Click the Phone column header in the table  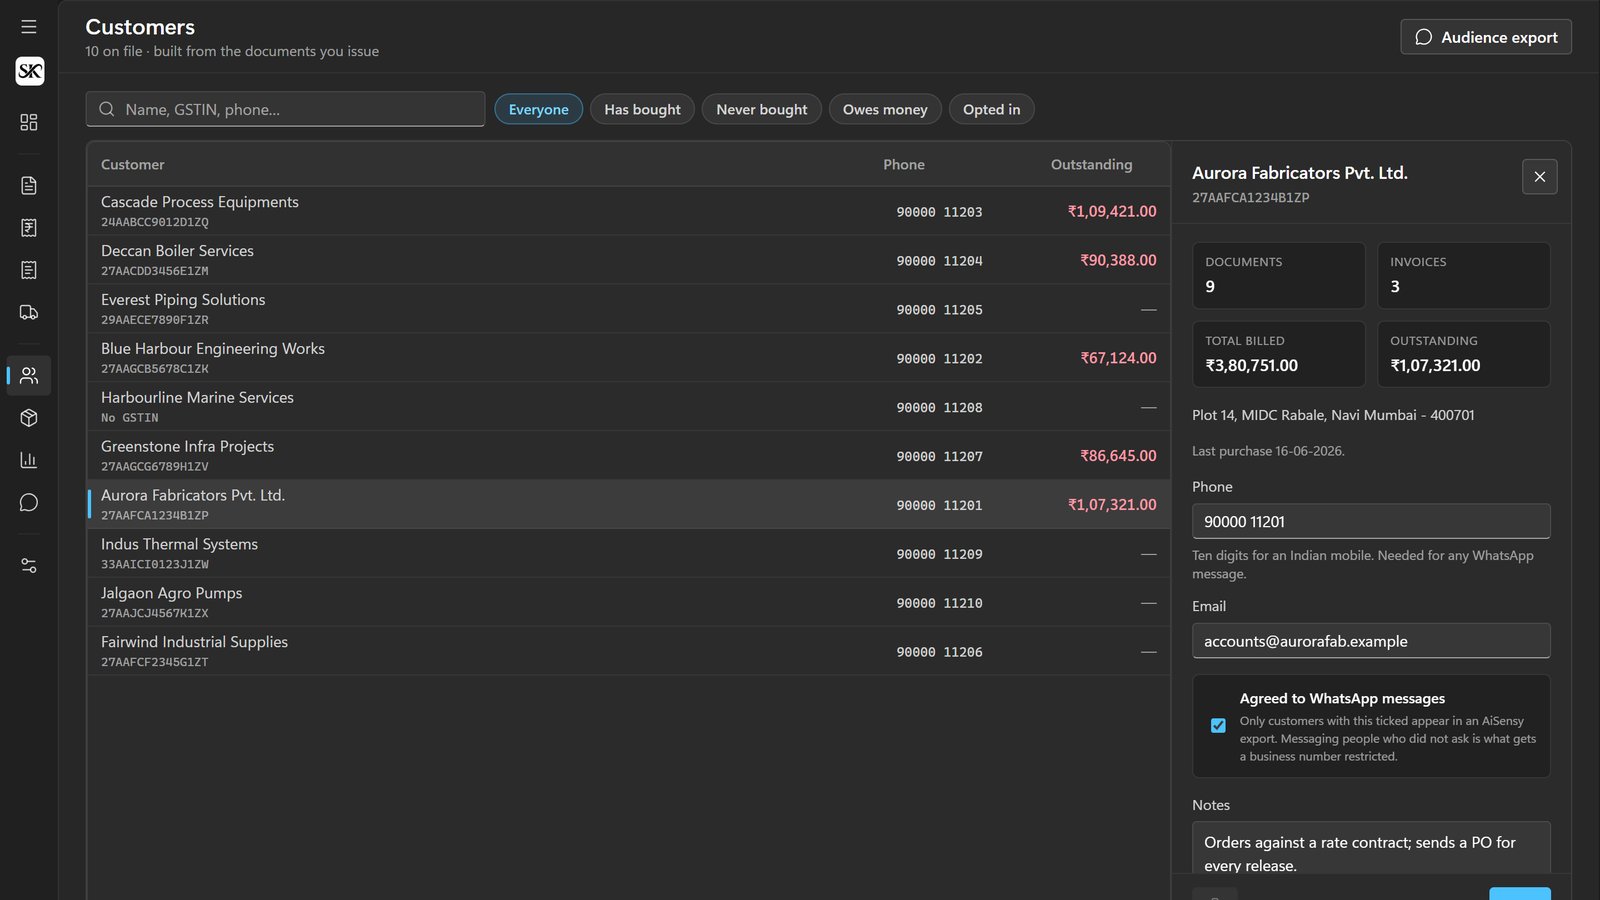point(904,164)
